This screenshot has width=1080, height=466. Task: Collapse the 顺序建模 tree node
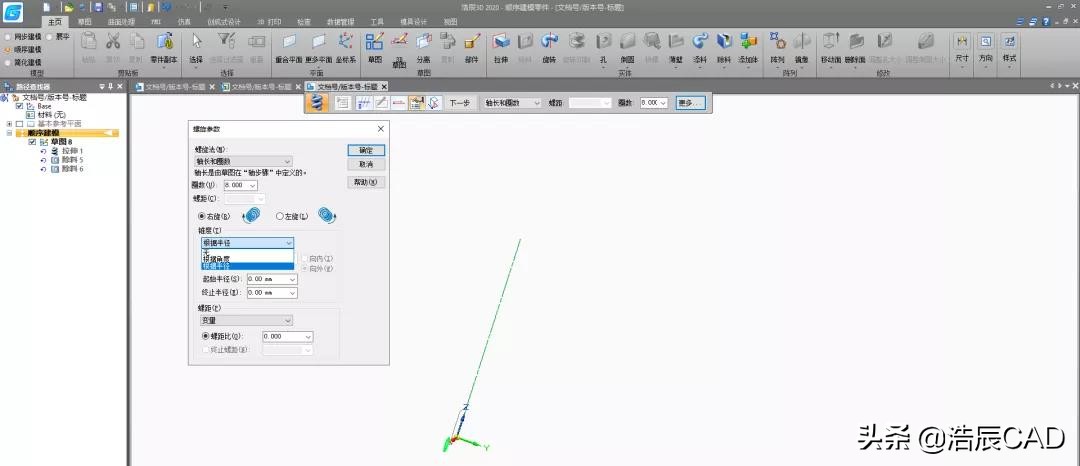point(9,133)
